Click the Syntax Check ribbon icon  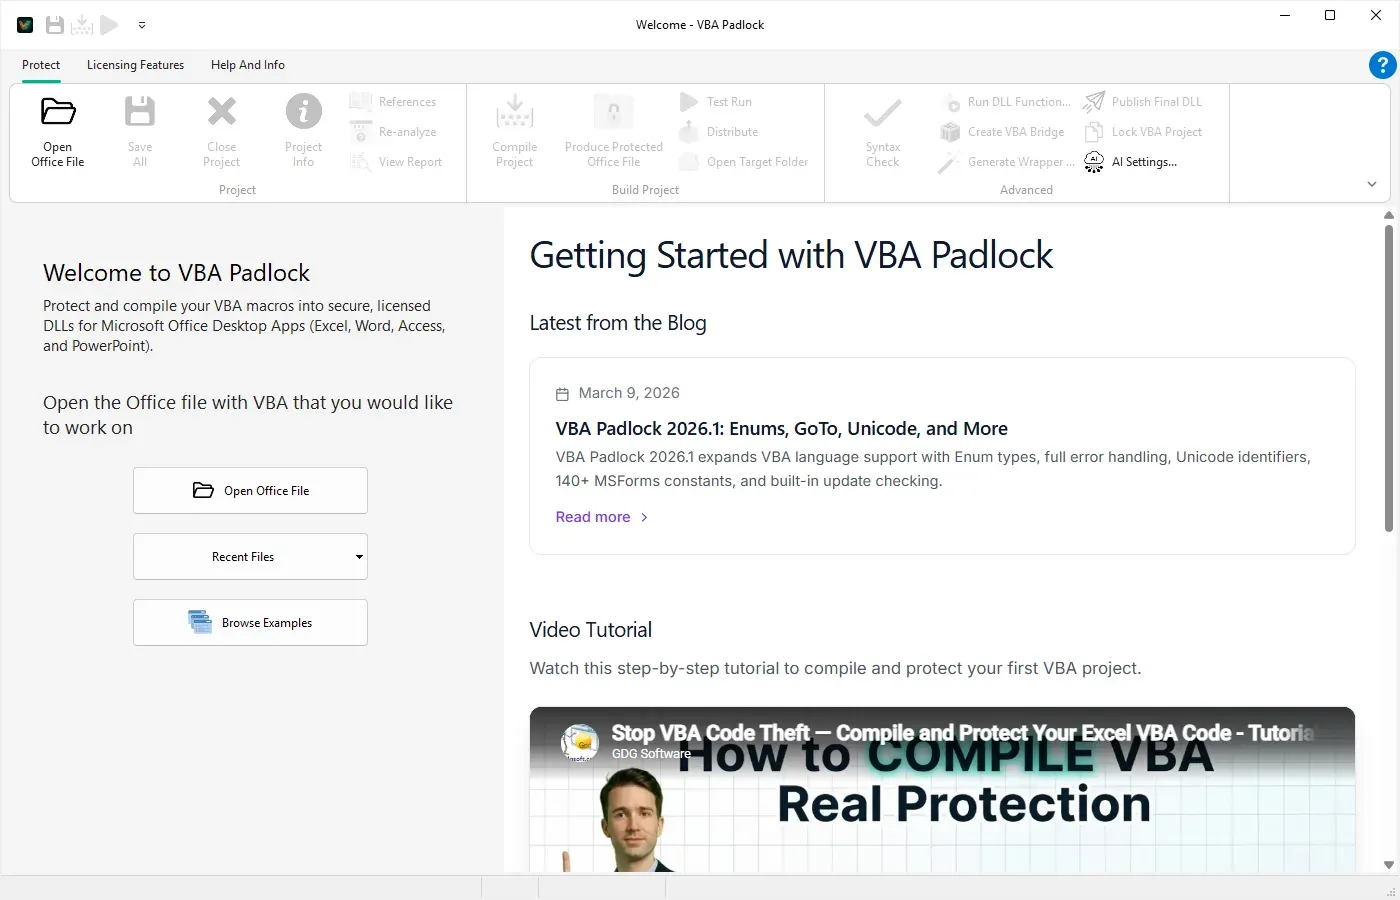pos(883,111)
